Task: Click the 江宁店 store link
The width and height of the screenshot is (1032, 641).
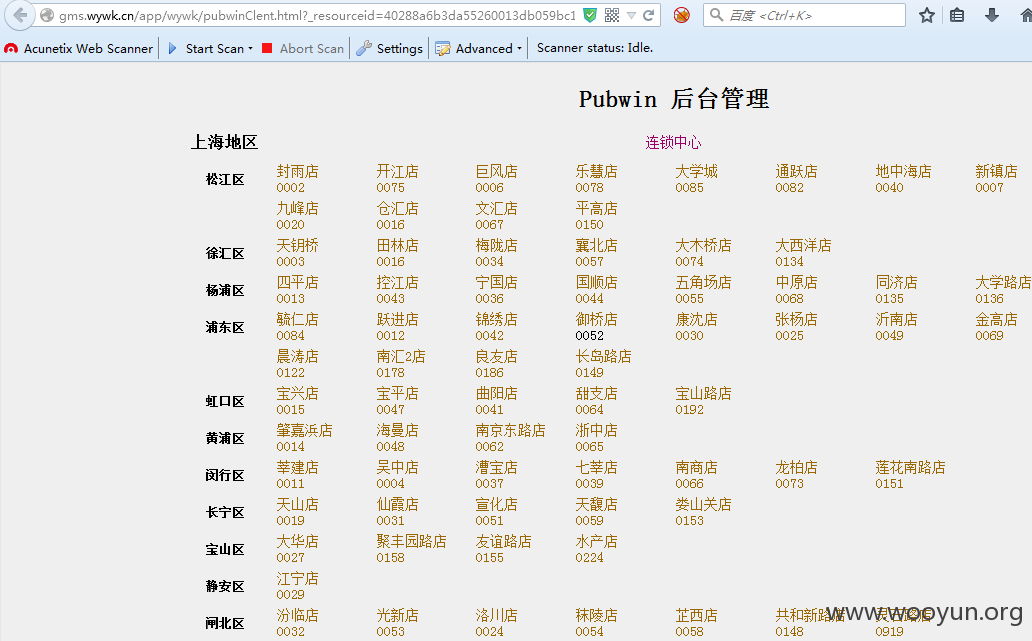Action: tap(297, 578)
